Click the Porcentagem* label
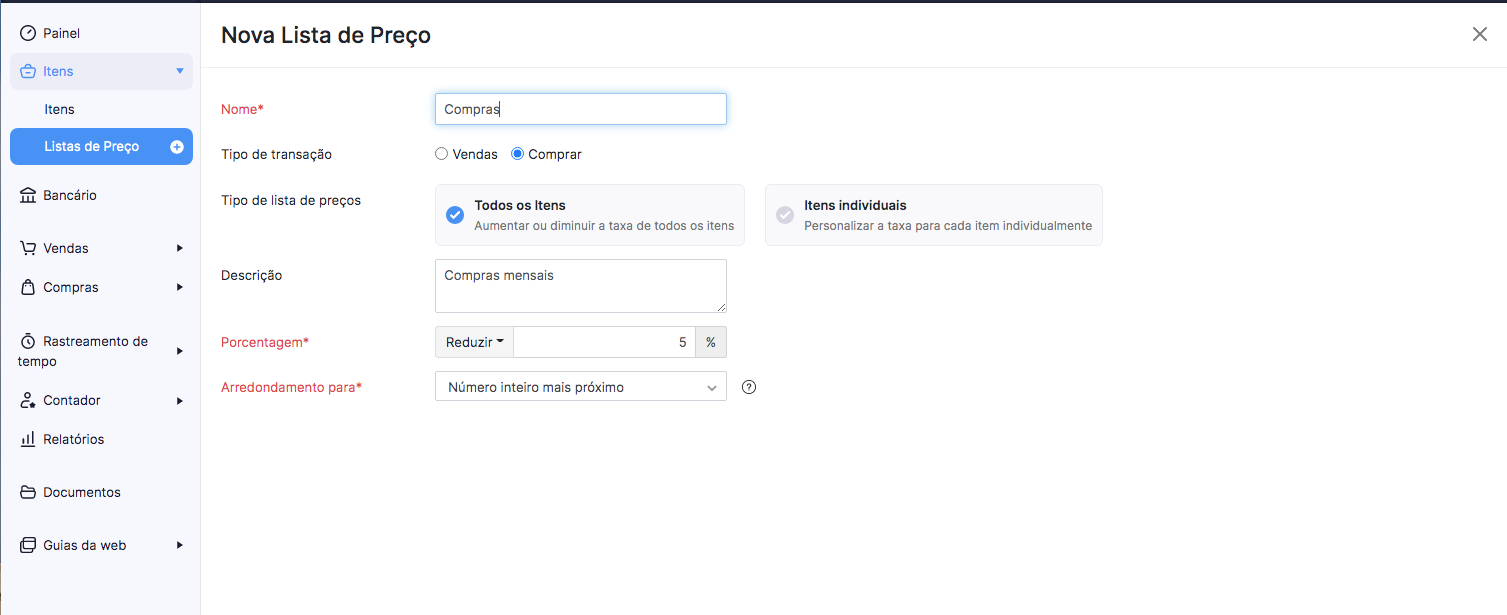The width and height of the screenshot is (1507, 615). point(265,342)
